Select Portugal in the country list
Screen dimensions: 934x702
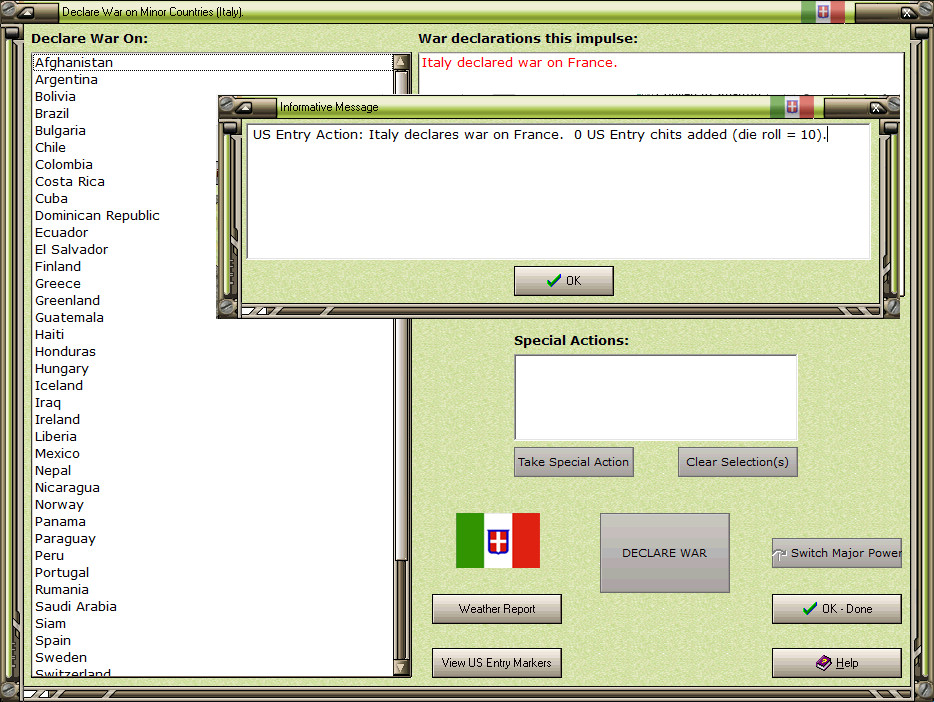coord(213,573)
